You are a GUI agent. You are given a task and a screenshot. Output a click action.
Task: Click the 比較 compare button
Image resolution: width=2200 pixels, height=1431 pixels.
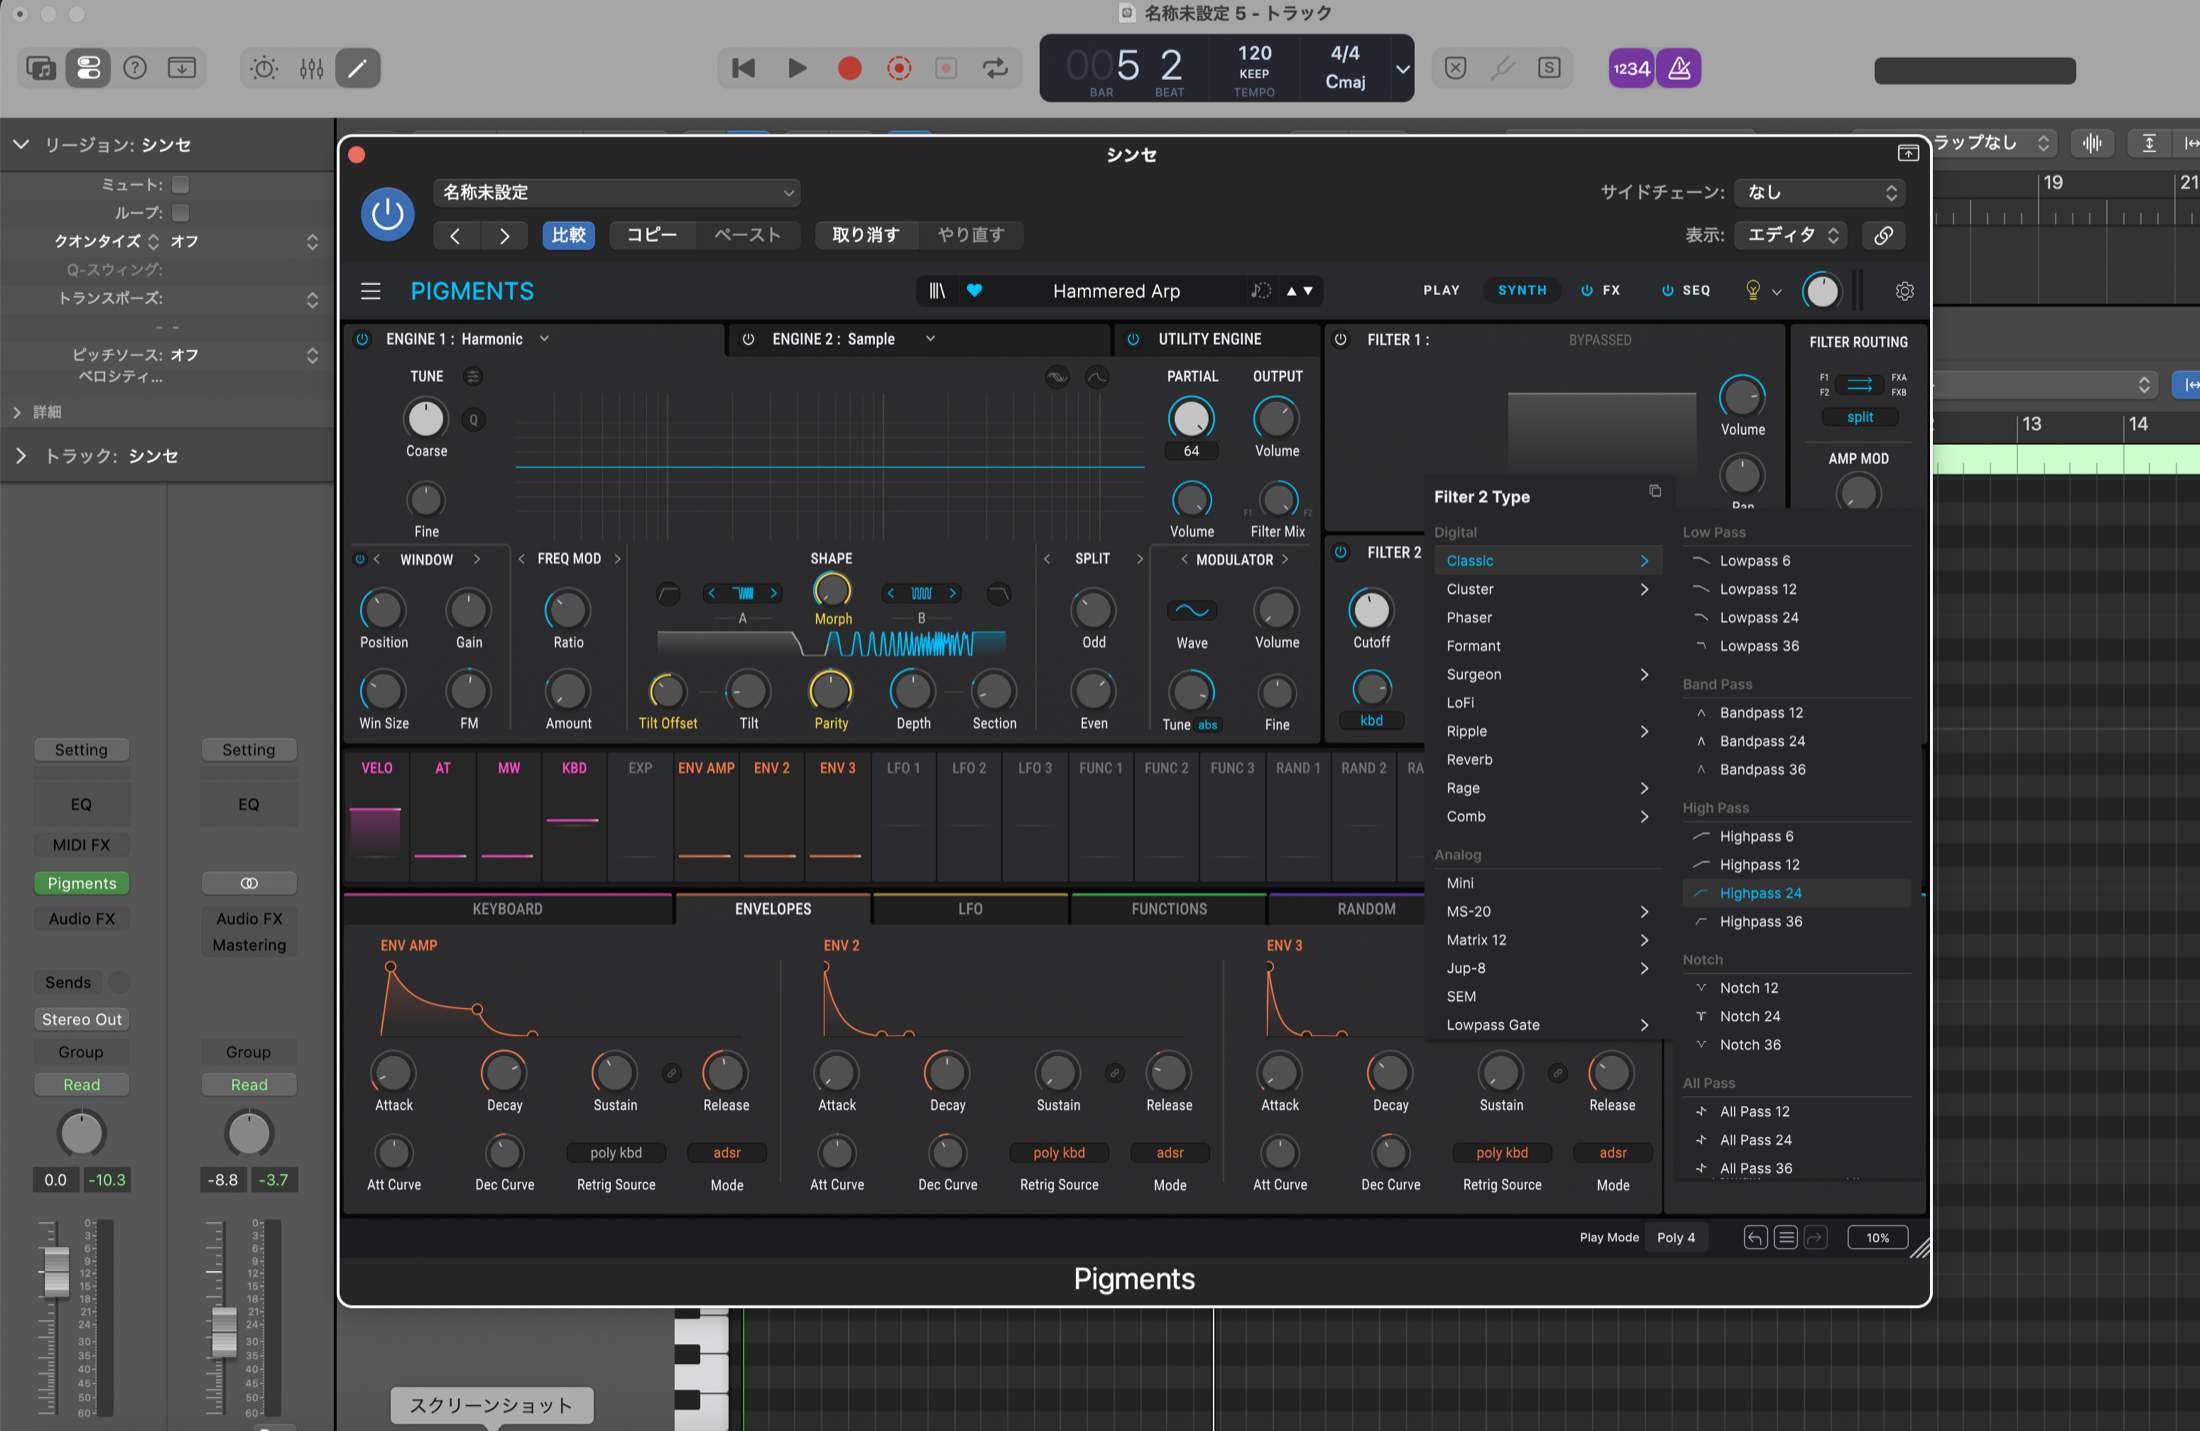pos(568,235)
